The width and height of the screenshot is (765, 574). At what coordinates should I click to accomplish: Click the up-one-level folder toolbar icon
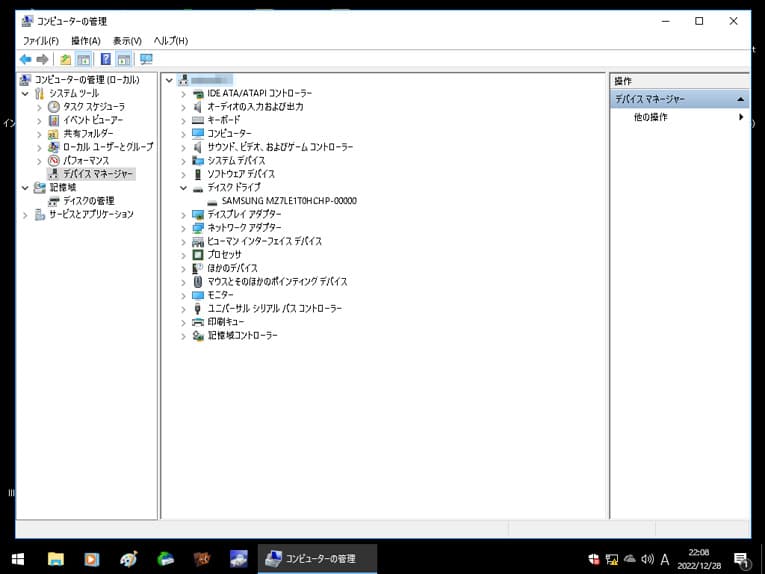click(x=66, y=59)
